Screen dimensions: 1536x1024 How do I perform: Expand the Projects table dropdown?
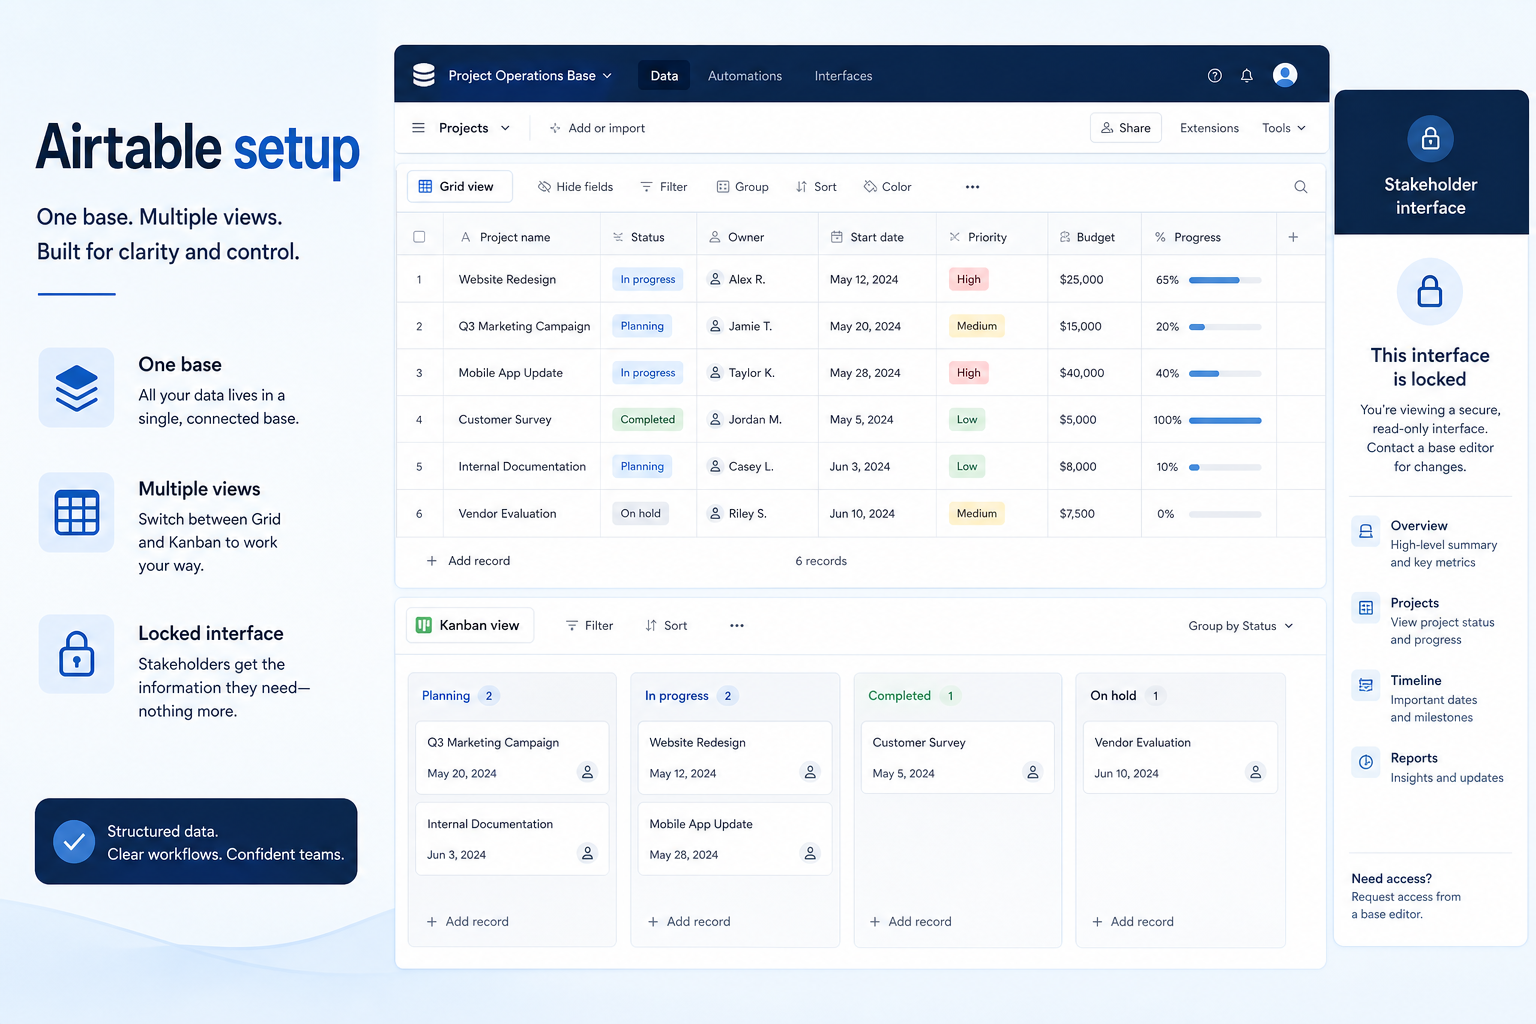(474, 128)
